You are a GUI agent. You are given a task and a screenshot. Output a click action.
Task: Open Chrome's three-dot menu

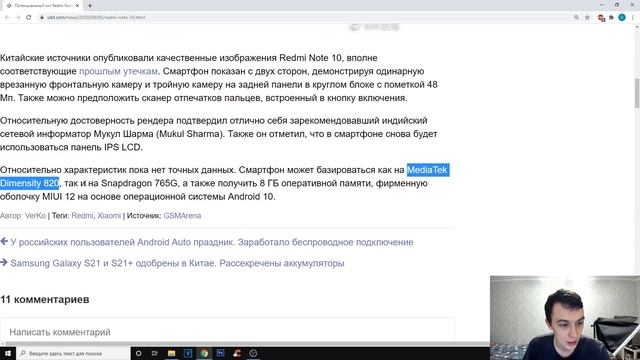click(x=633, y=17)
